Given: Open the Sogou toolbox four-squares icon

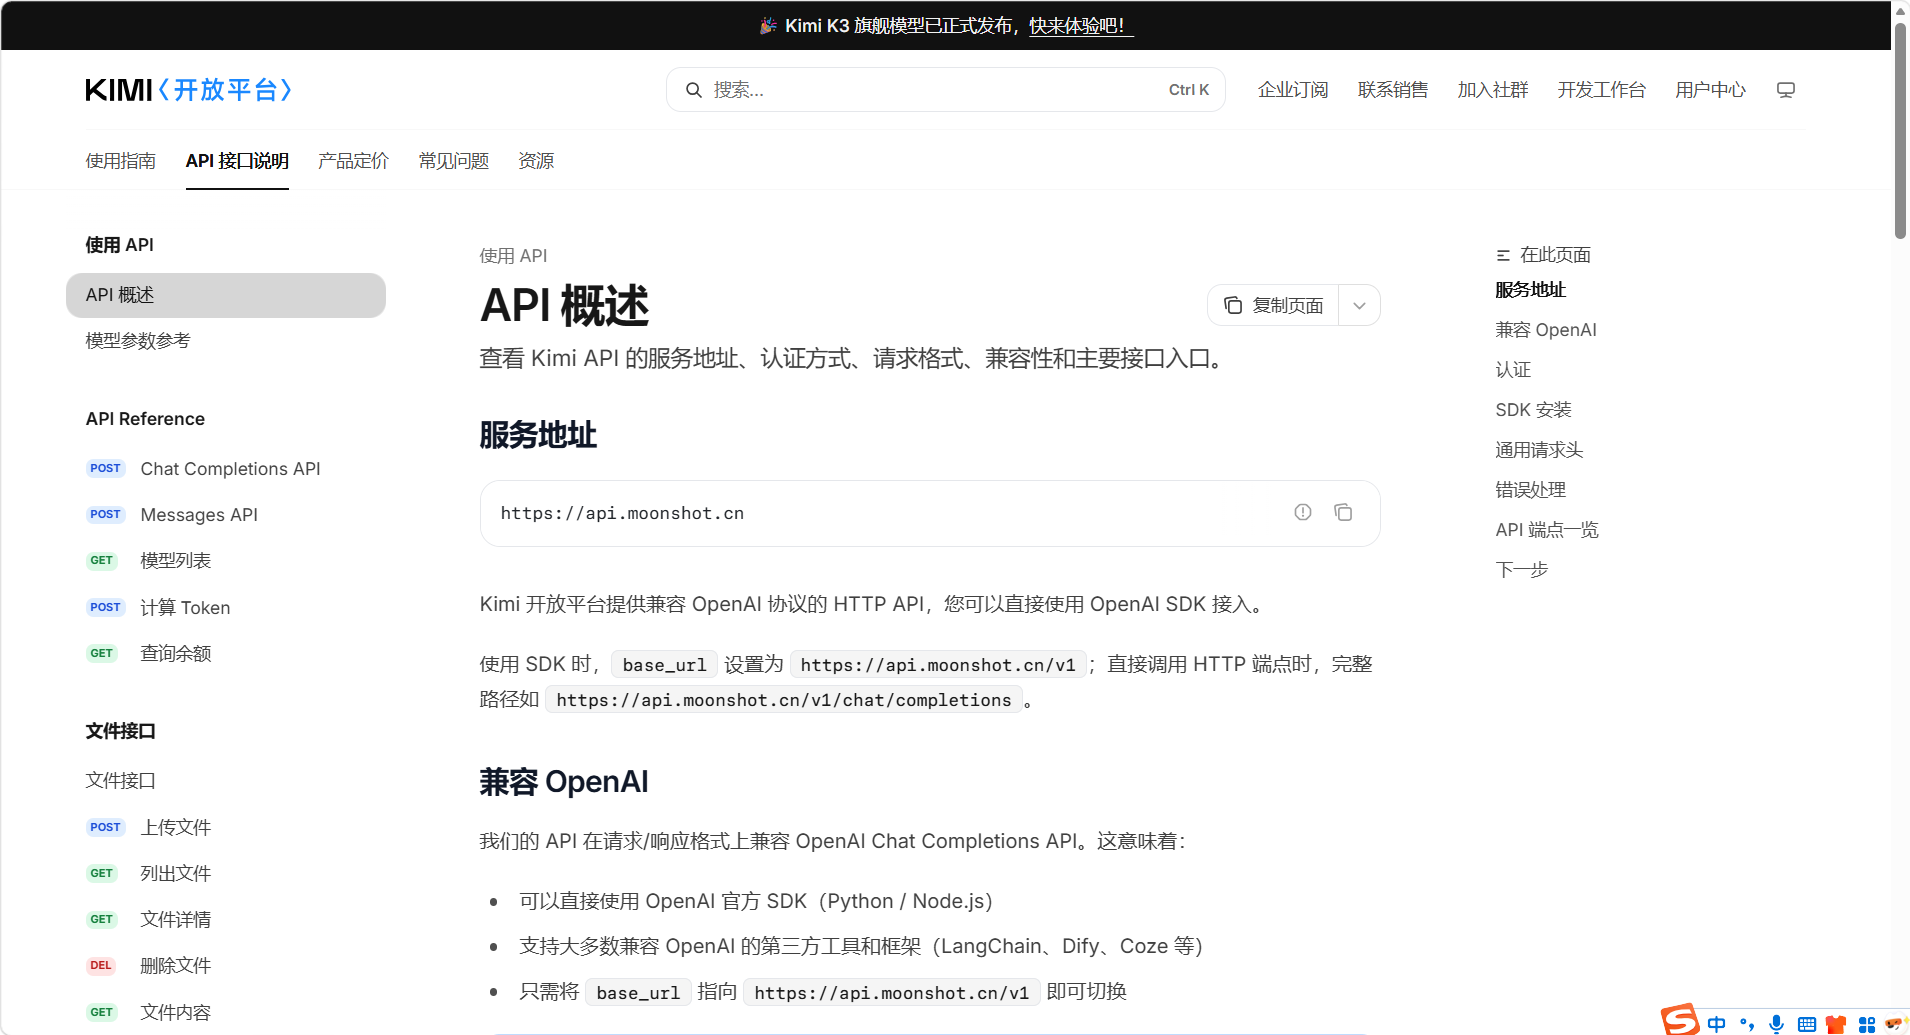Looking at the screenshot, I should pos(1867,1024).
